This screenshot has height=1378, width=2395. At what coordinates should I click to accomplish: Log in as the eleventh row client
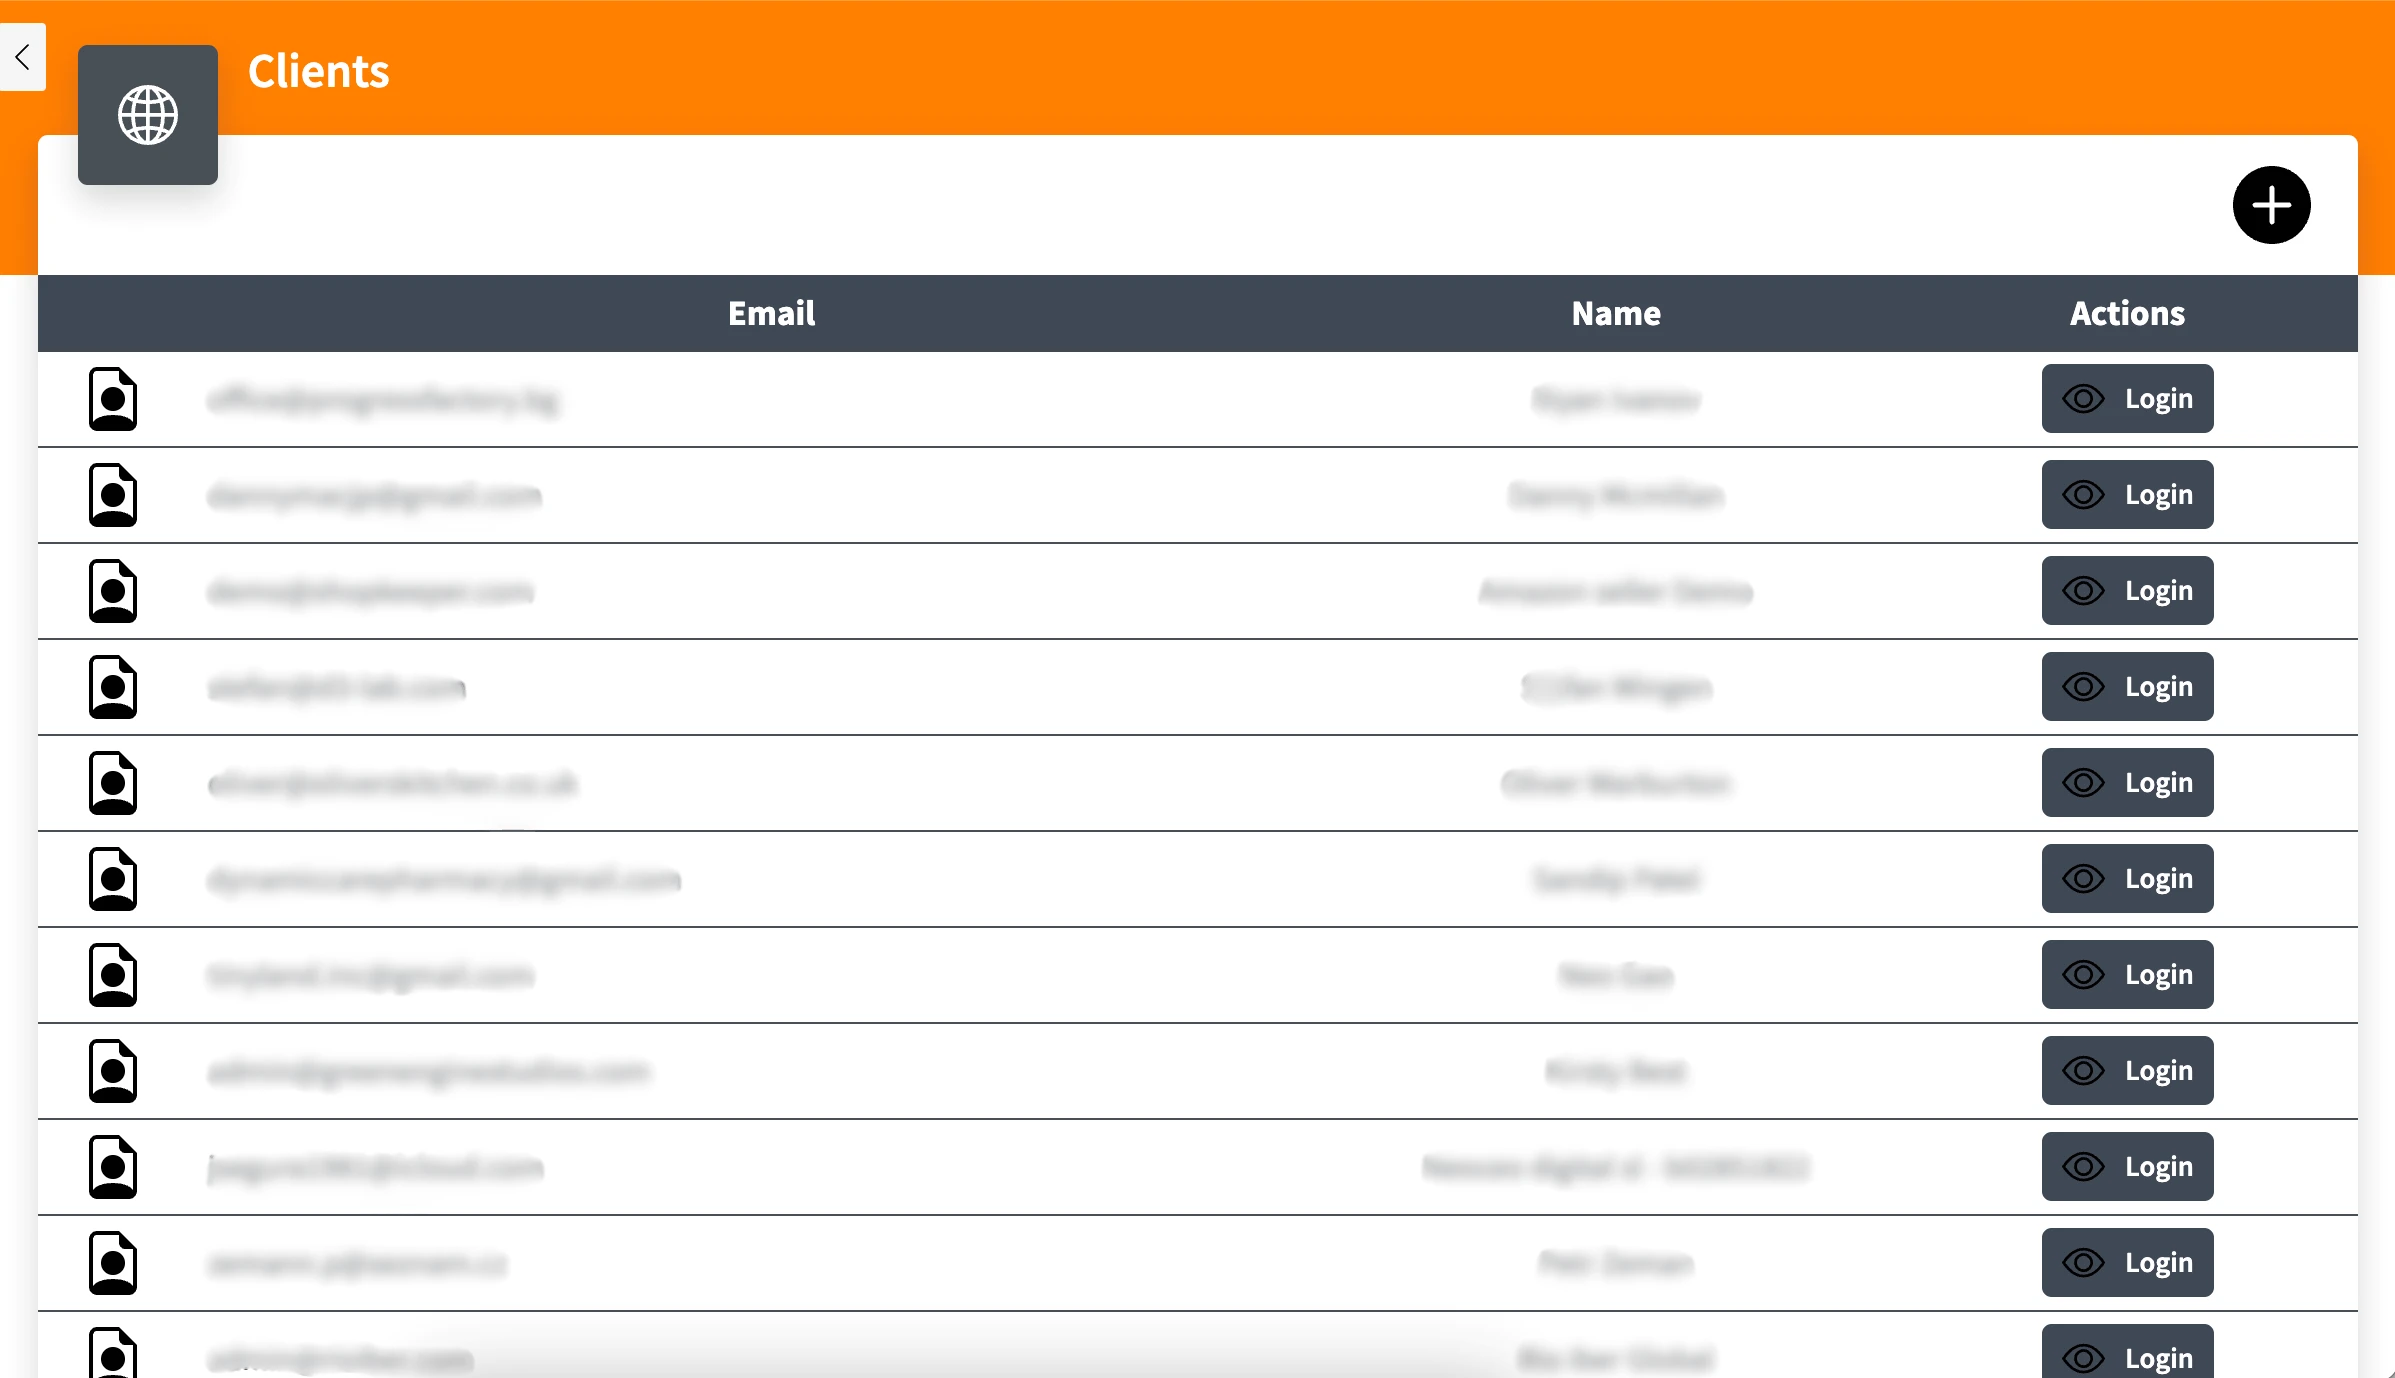(x=2127, y=1352)
